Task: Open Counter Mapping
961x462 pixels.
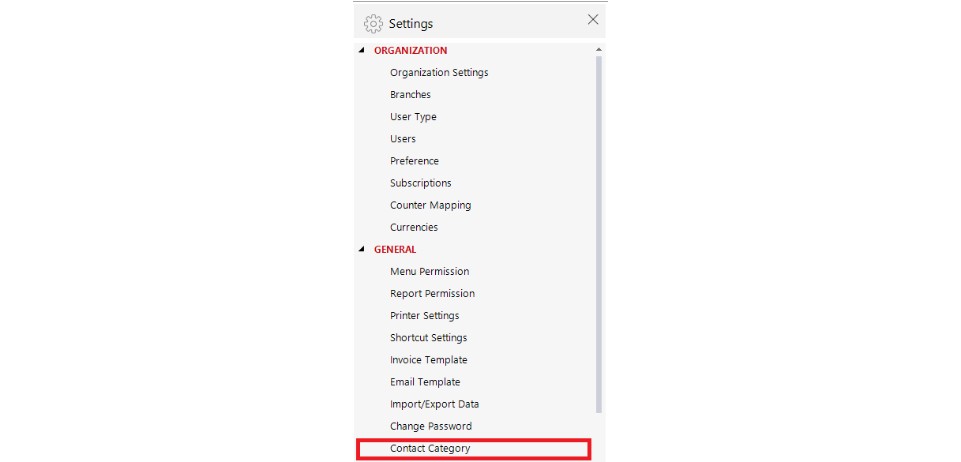Action: coord(430,205)
